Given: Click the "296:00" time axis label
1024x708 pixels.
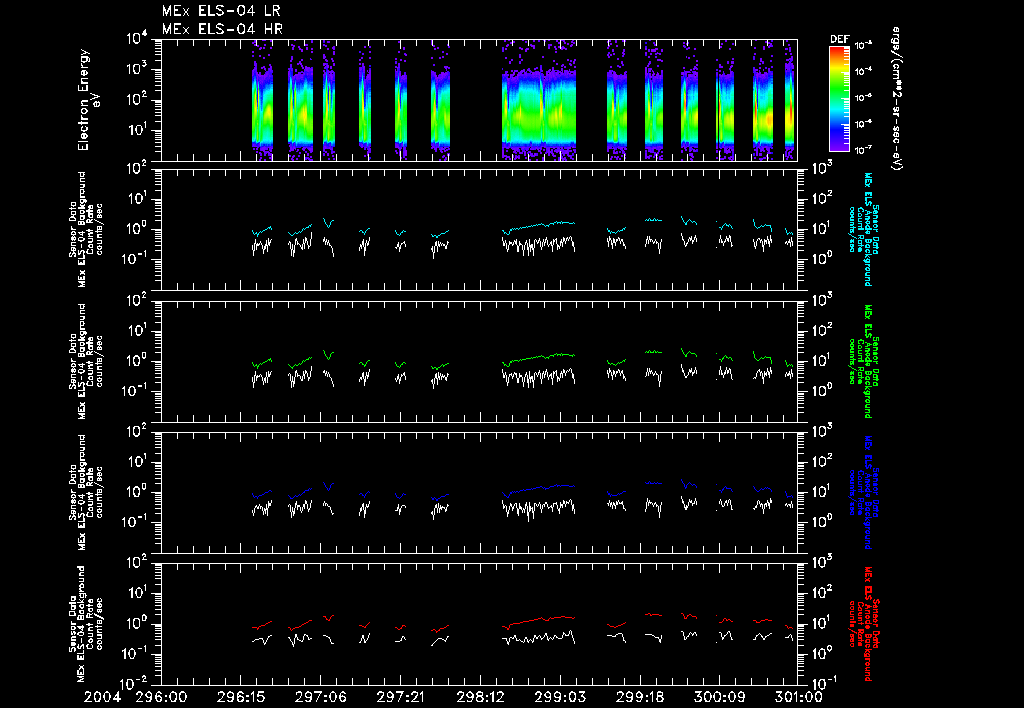Looking at the screenshot, I should click(x=161, y=697).
